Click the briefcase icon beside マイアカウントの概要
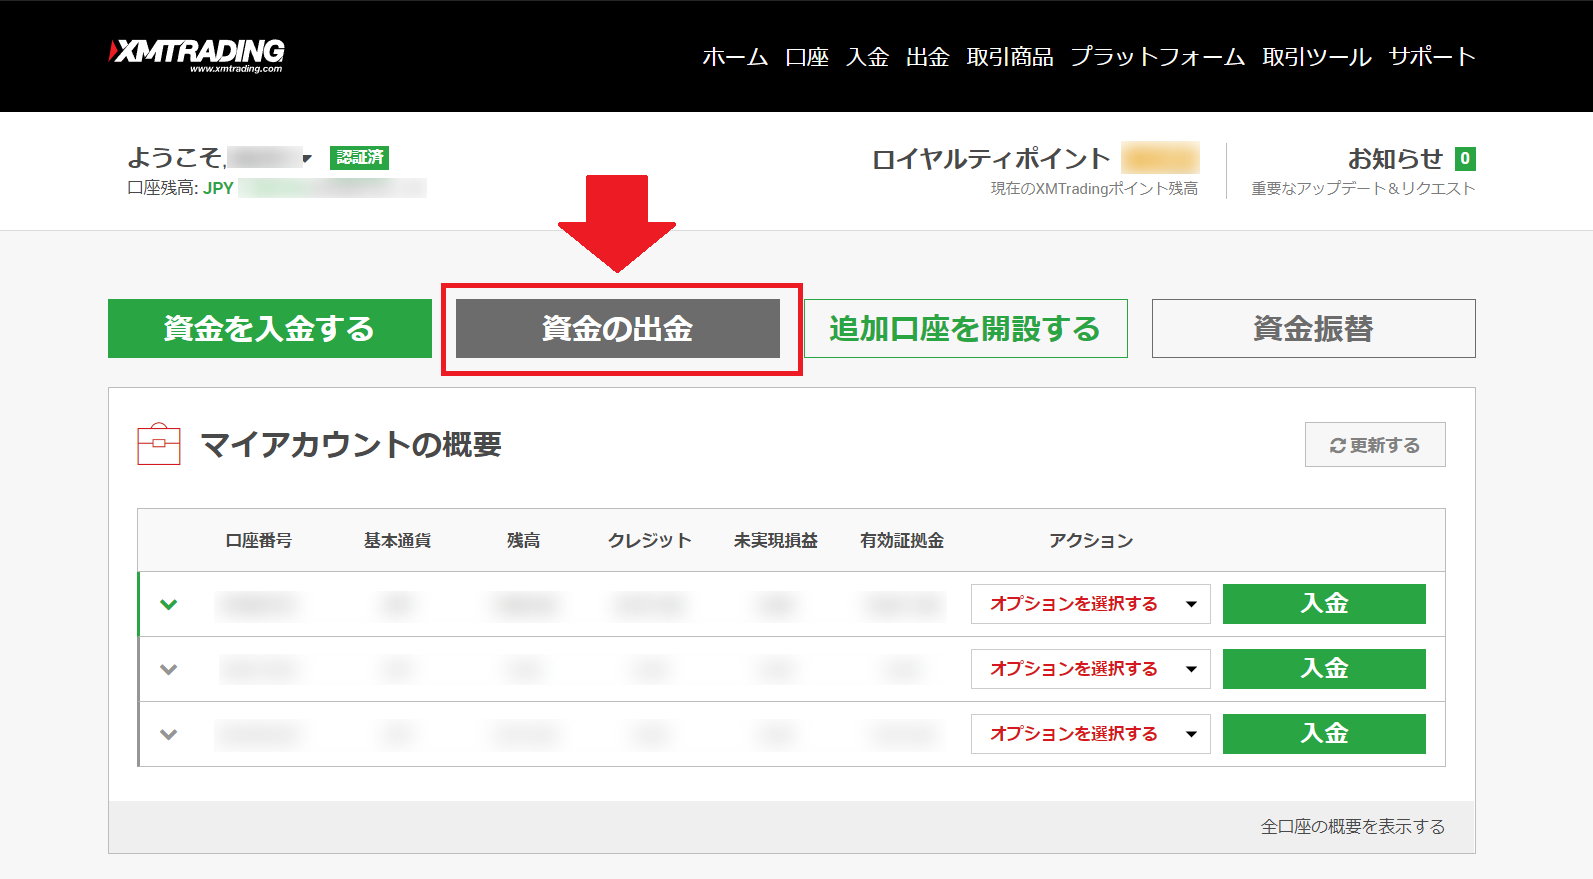 point(159,444)
